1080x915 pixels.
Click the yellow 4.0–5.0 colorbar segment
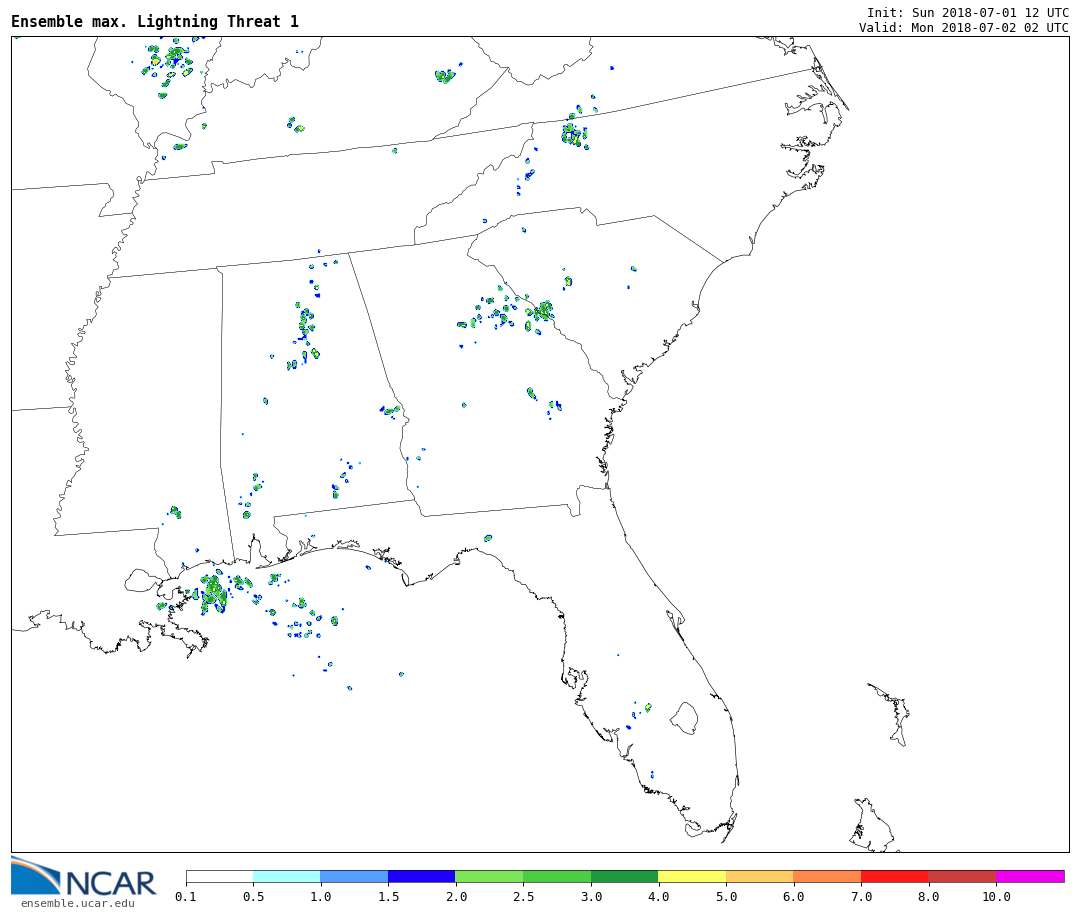(692, 876)
